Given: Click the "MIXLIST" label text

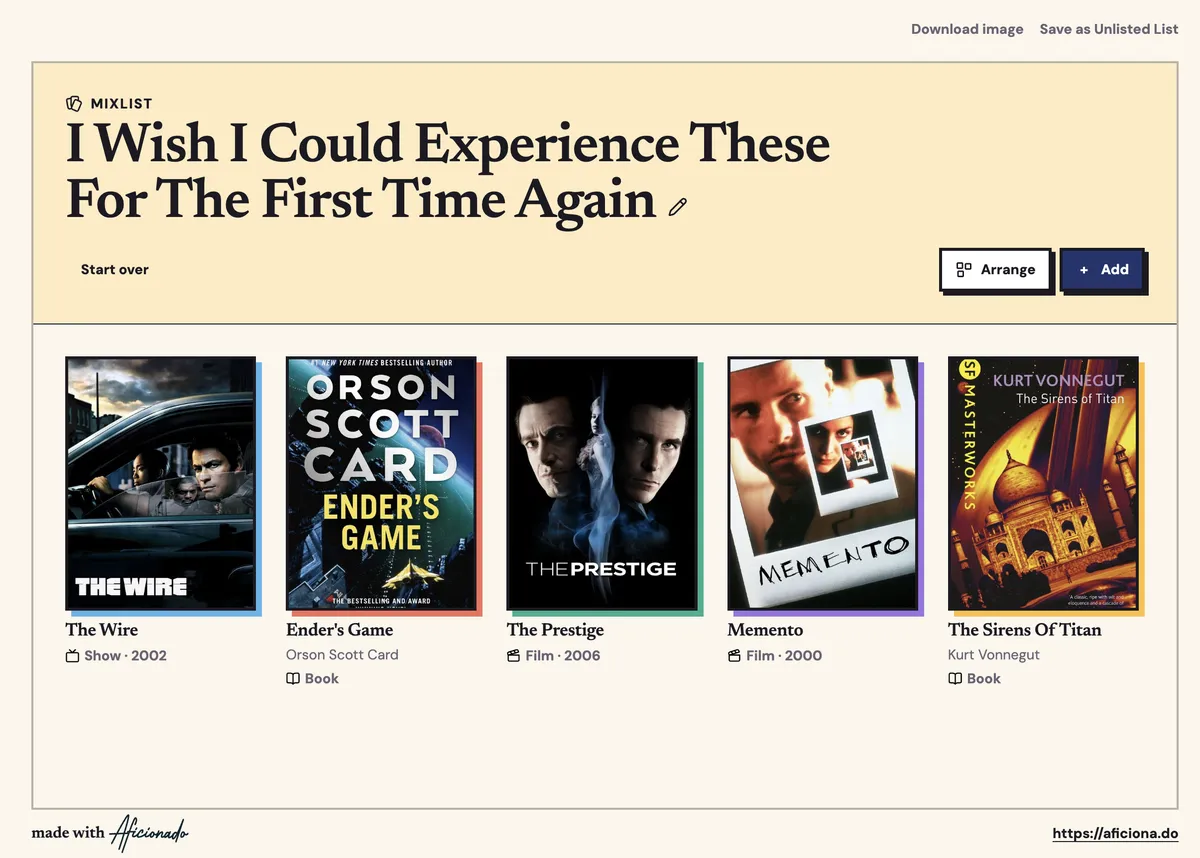Looking at the screenshot, I should click(121, 104).
